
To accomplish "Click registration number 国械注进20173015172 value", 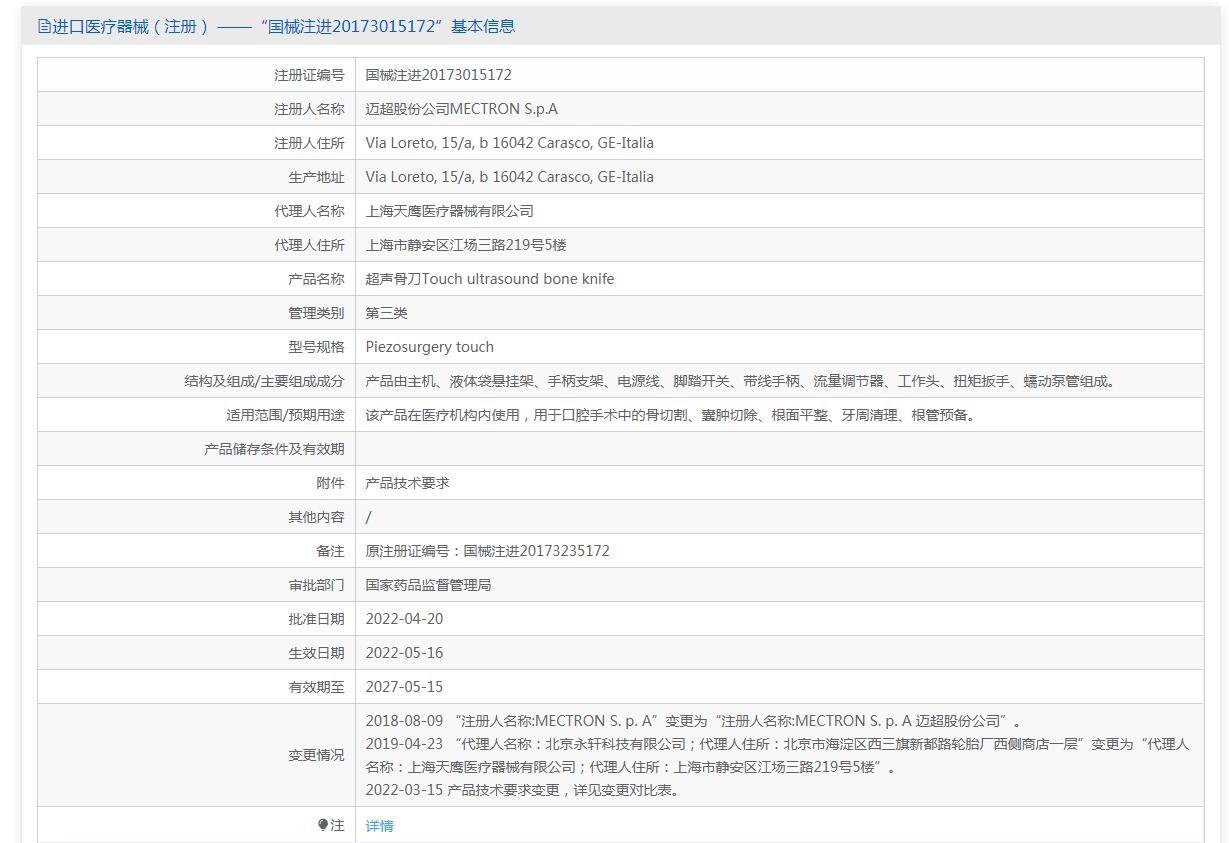I will (x=438, y=75).
